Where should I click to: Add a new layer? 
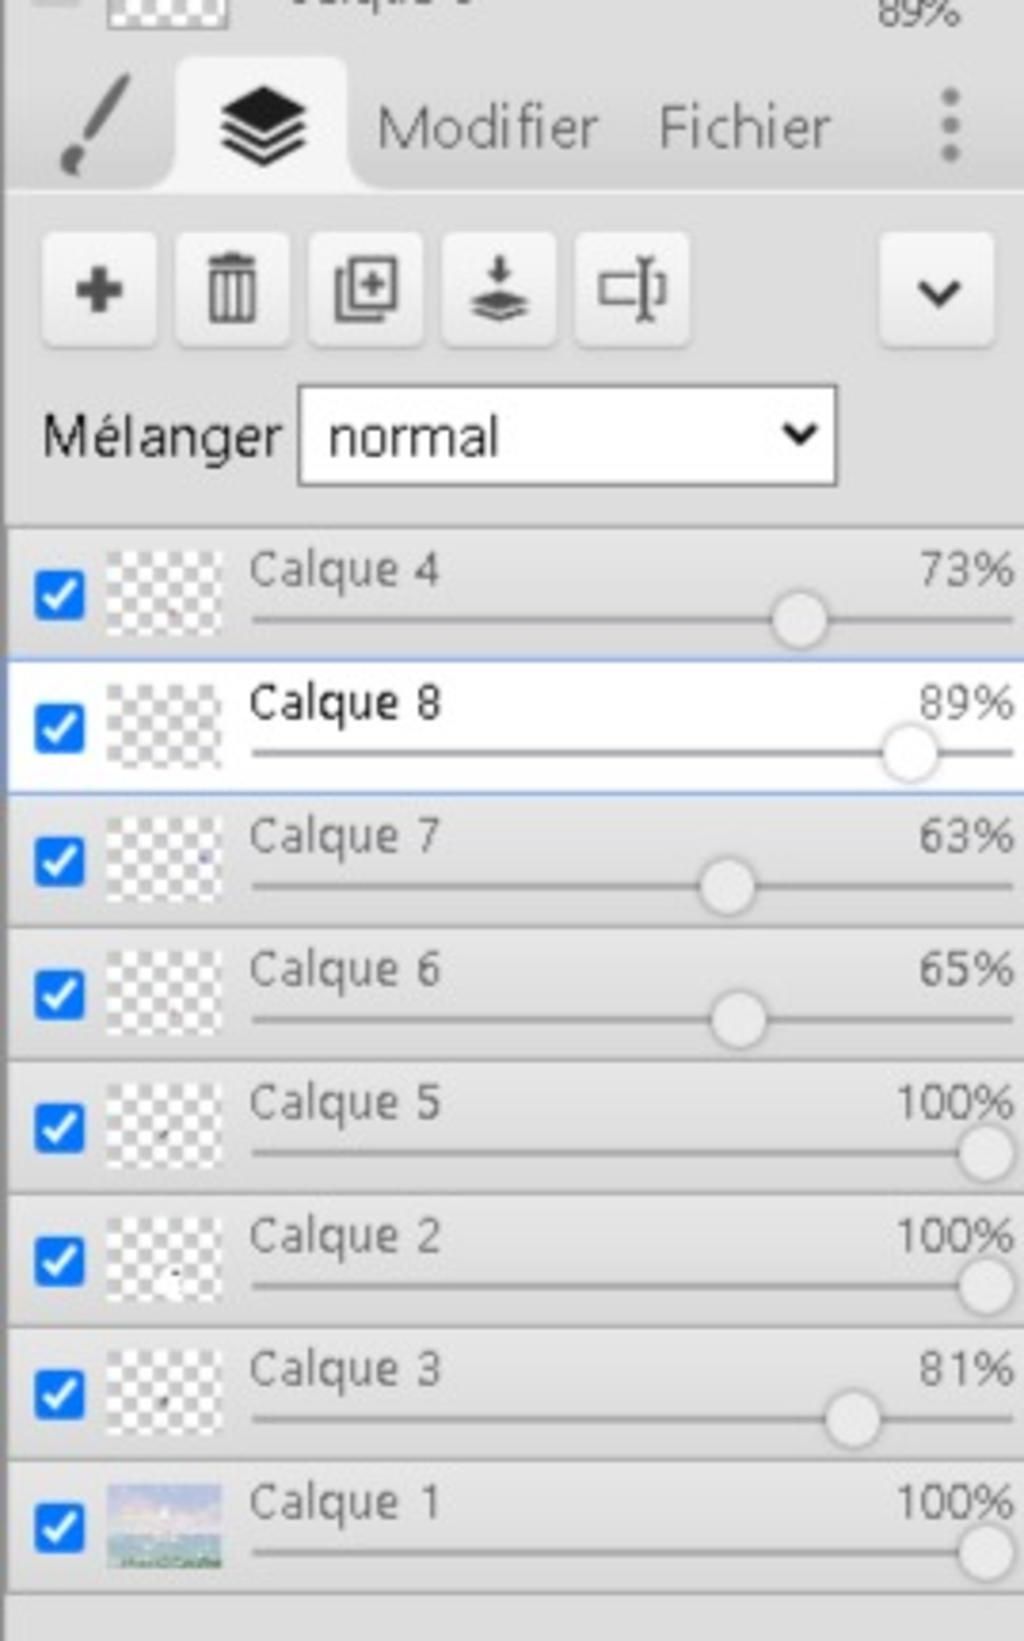pyautogui.click(x=99, y=291)
